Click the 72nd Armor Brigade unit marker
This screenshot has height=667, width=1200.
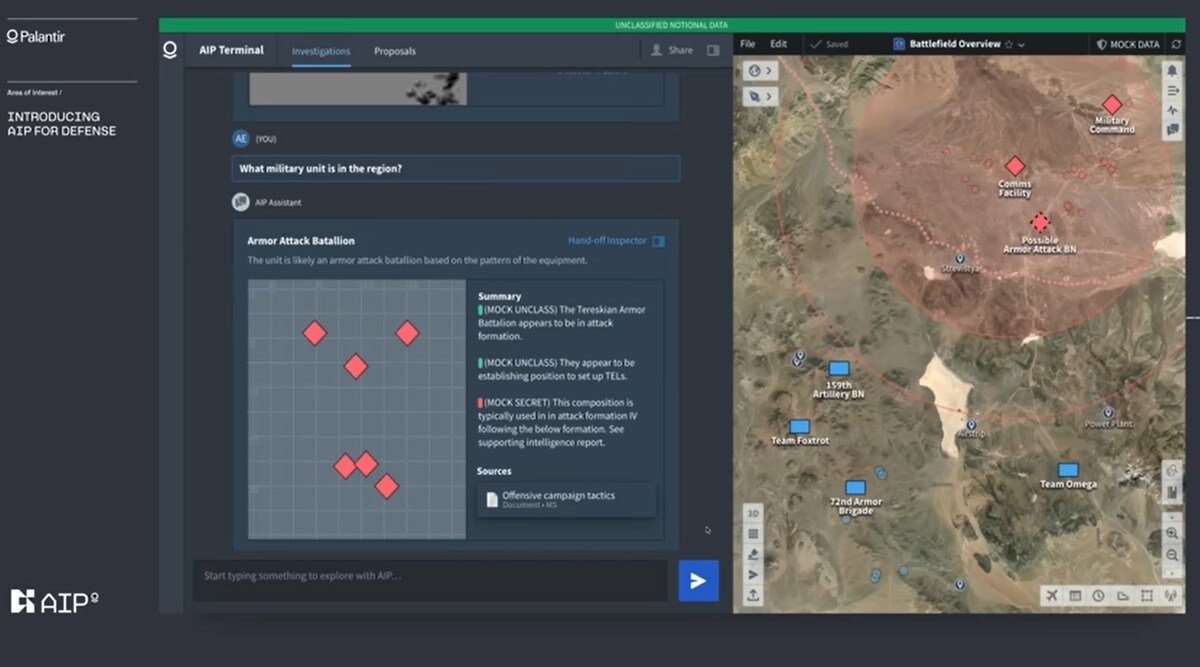[855, 488]
